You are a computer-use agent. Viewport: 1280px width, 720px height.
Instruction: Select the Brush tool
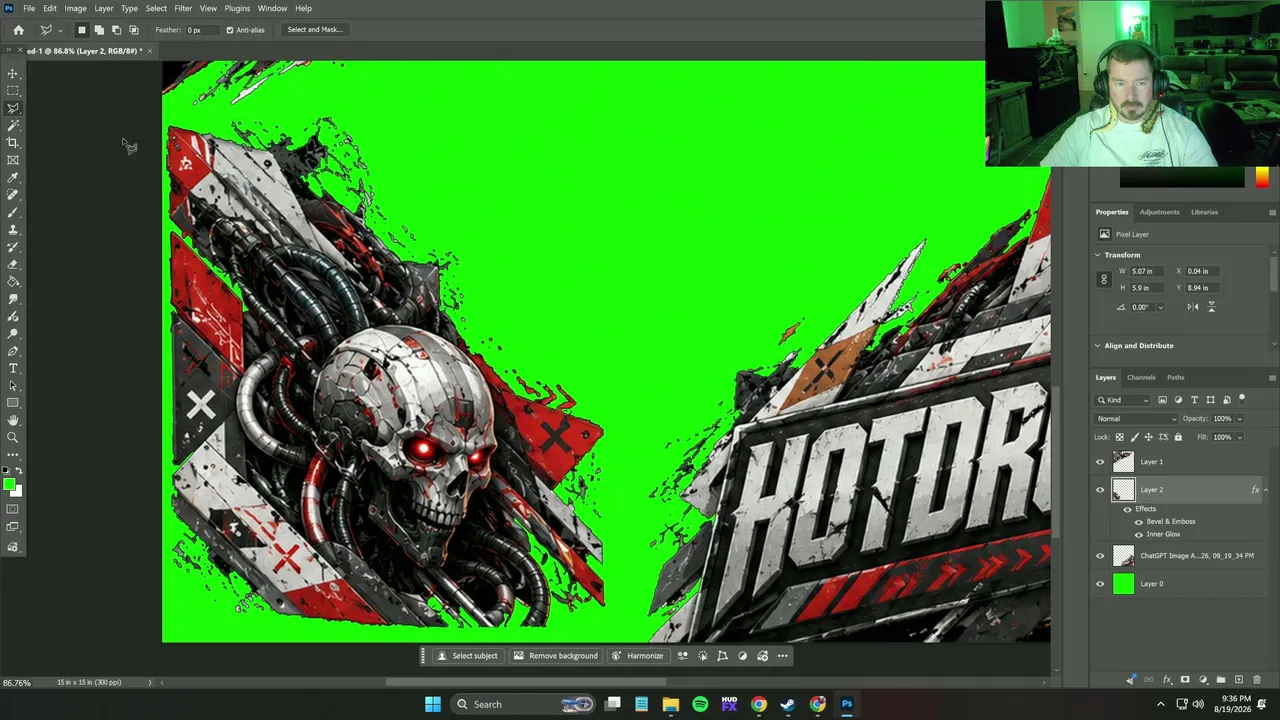(13, 212)
